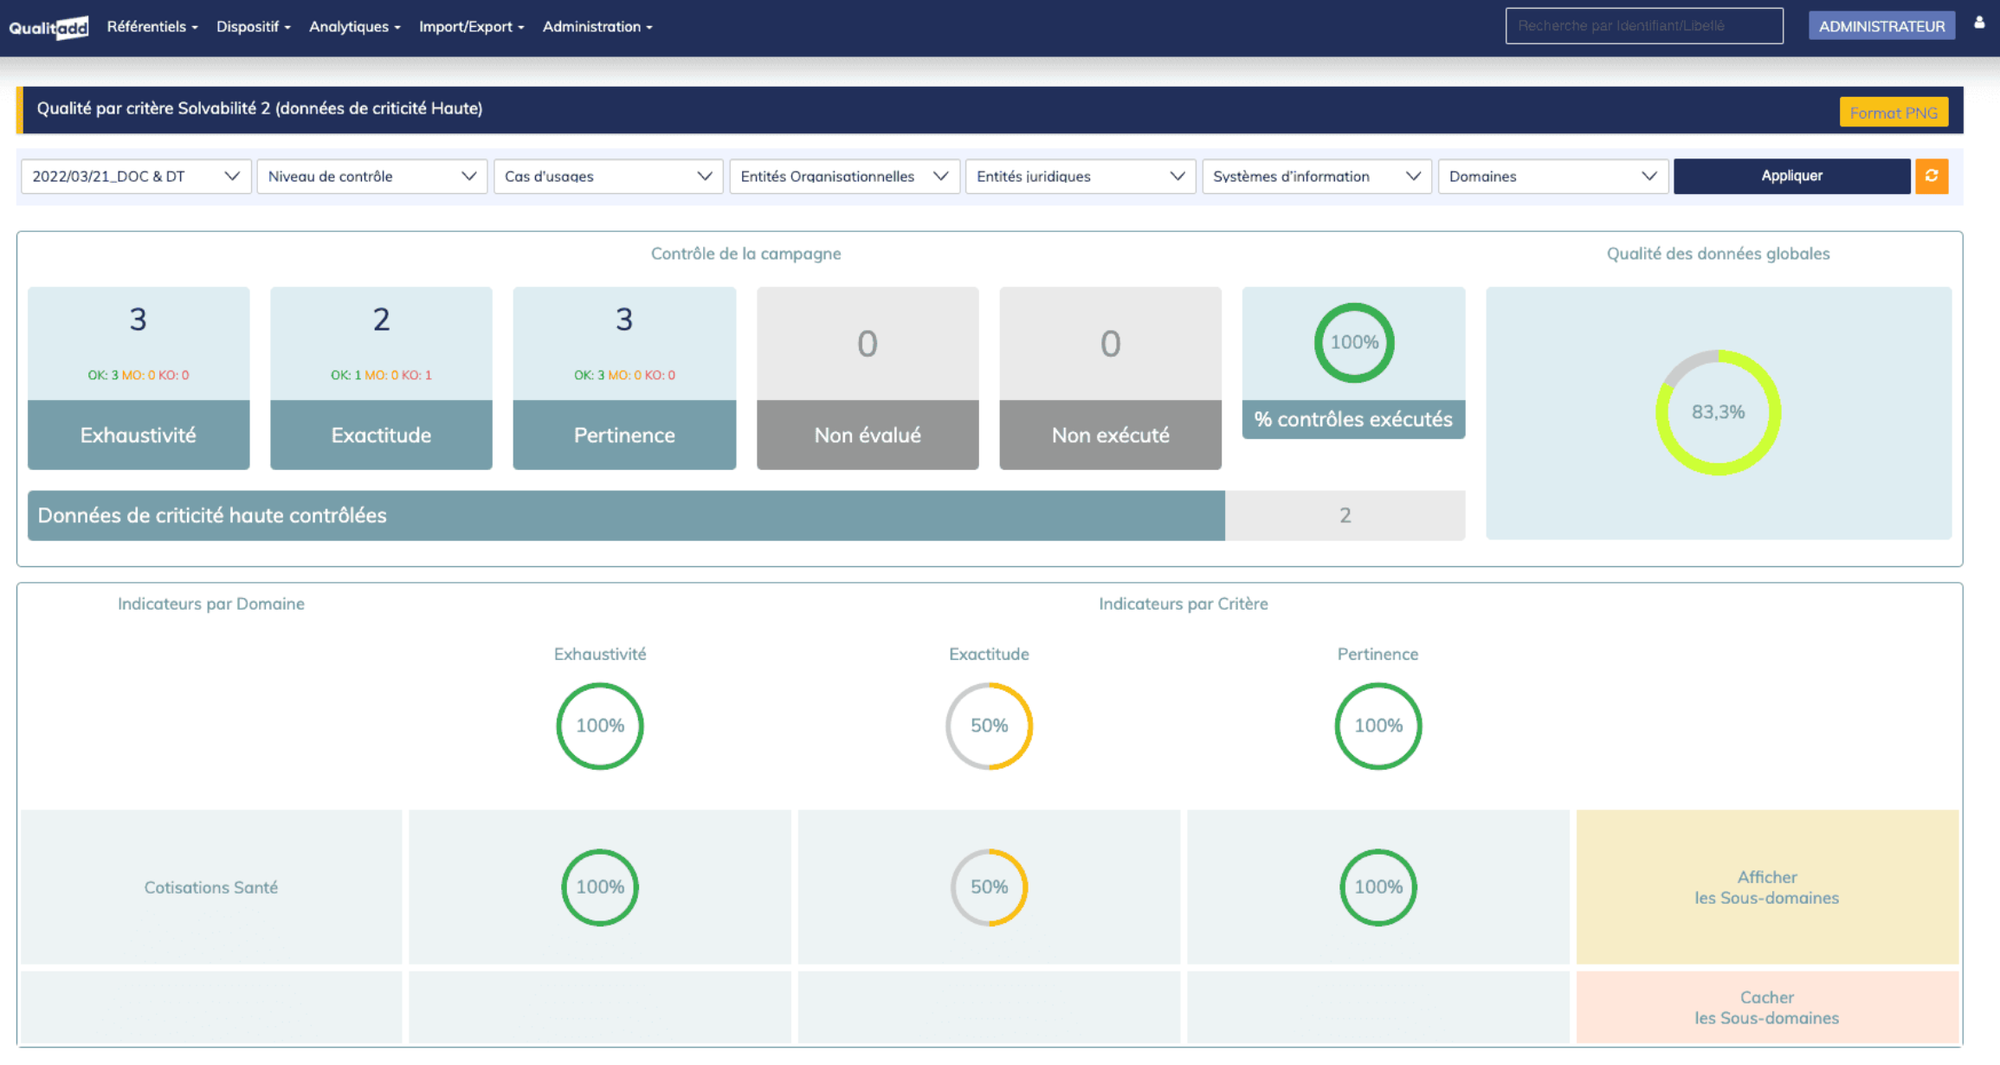This screenshot has width=2000, height=1065.
Task: Open the Entités juridiques dropdown
Action: tap(1080, 176)
